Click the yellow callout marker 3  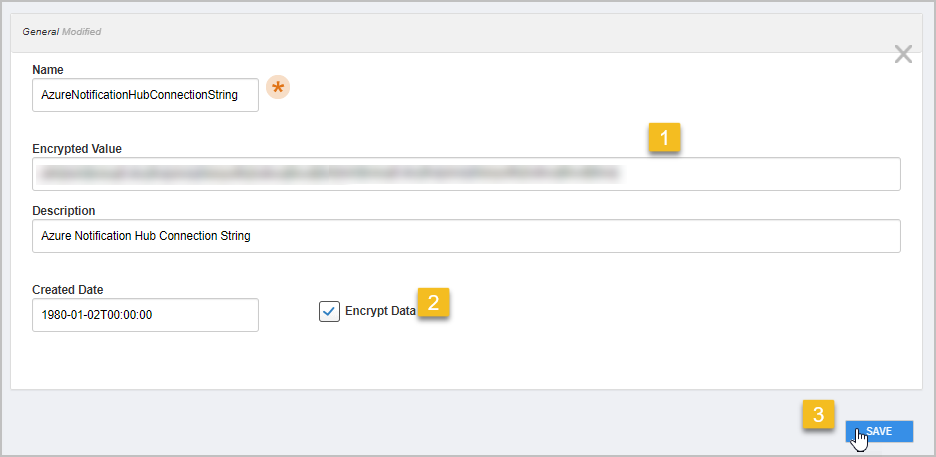coord(818,415)
